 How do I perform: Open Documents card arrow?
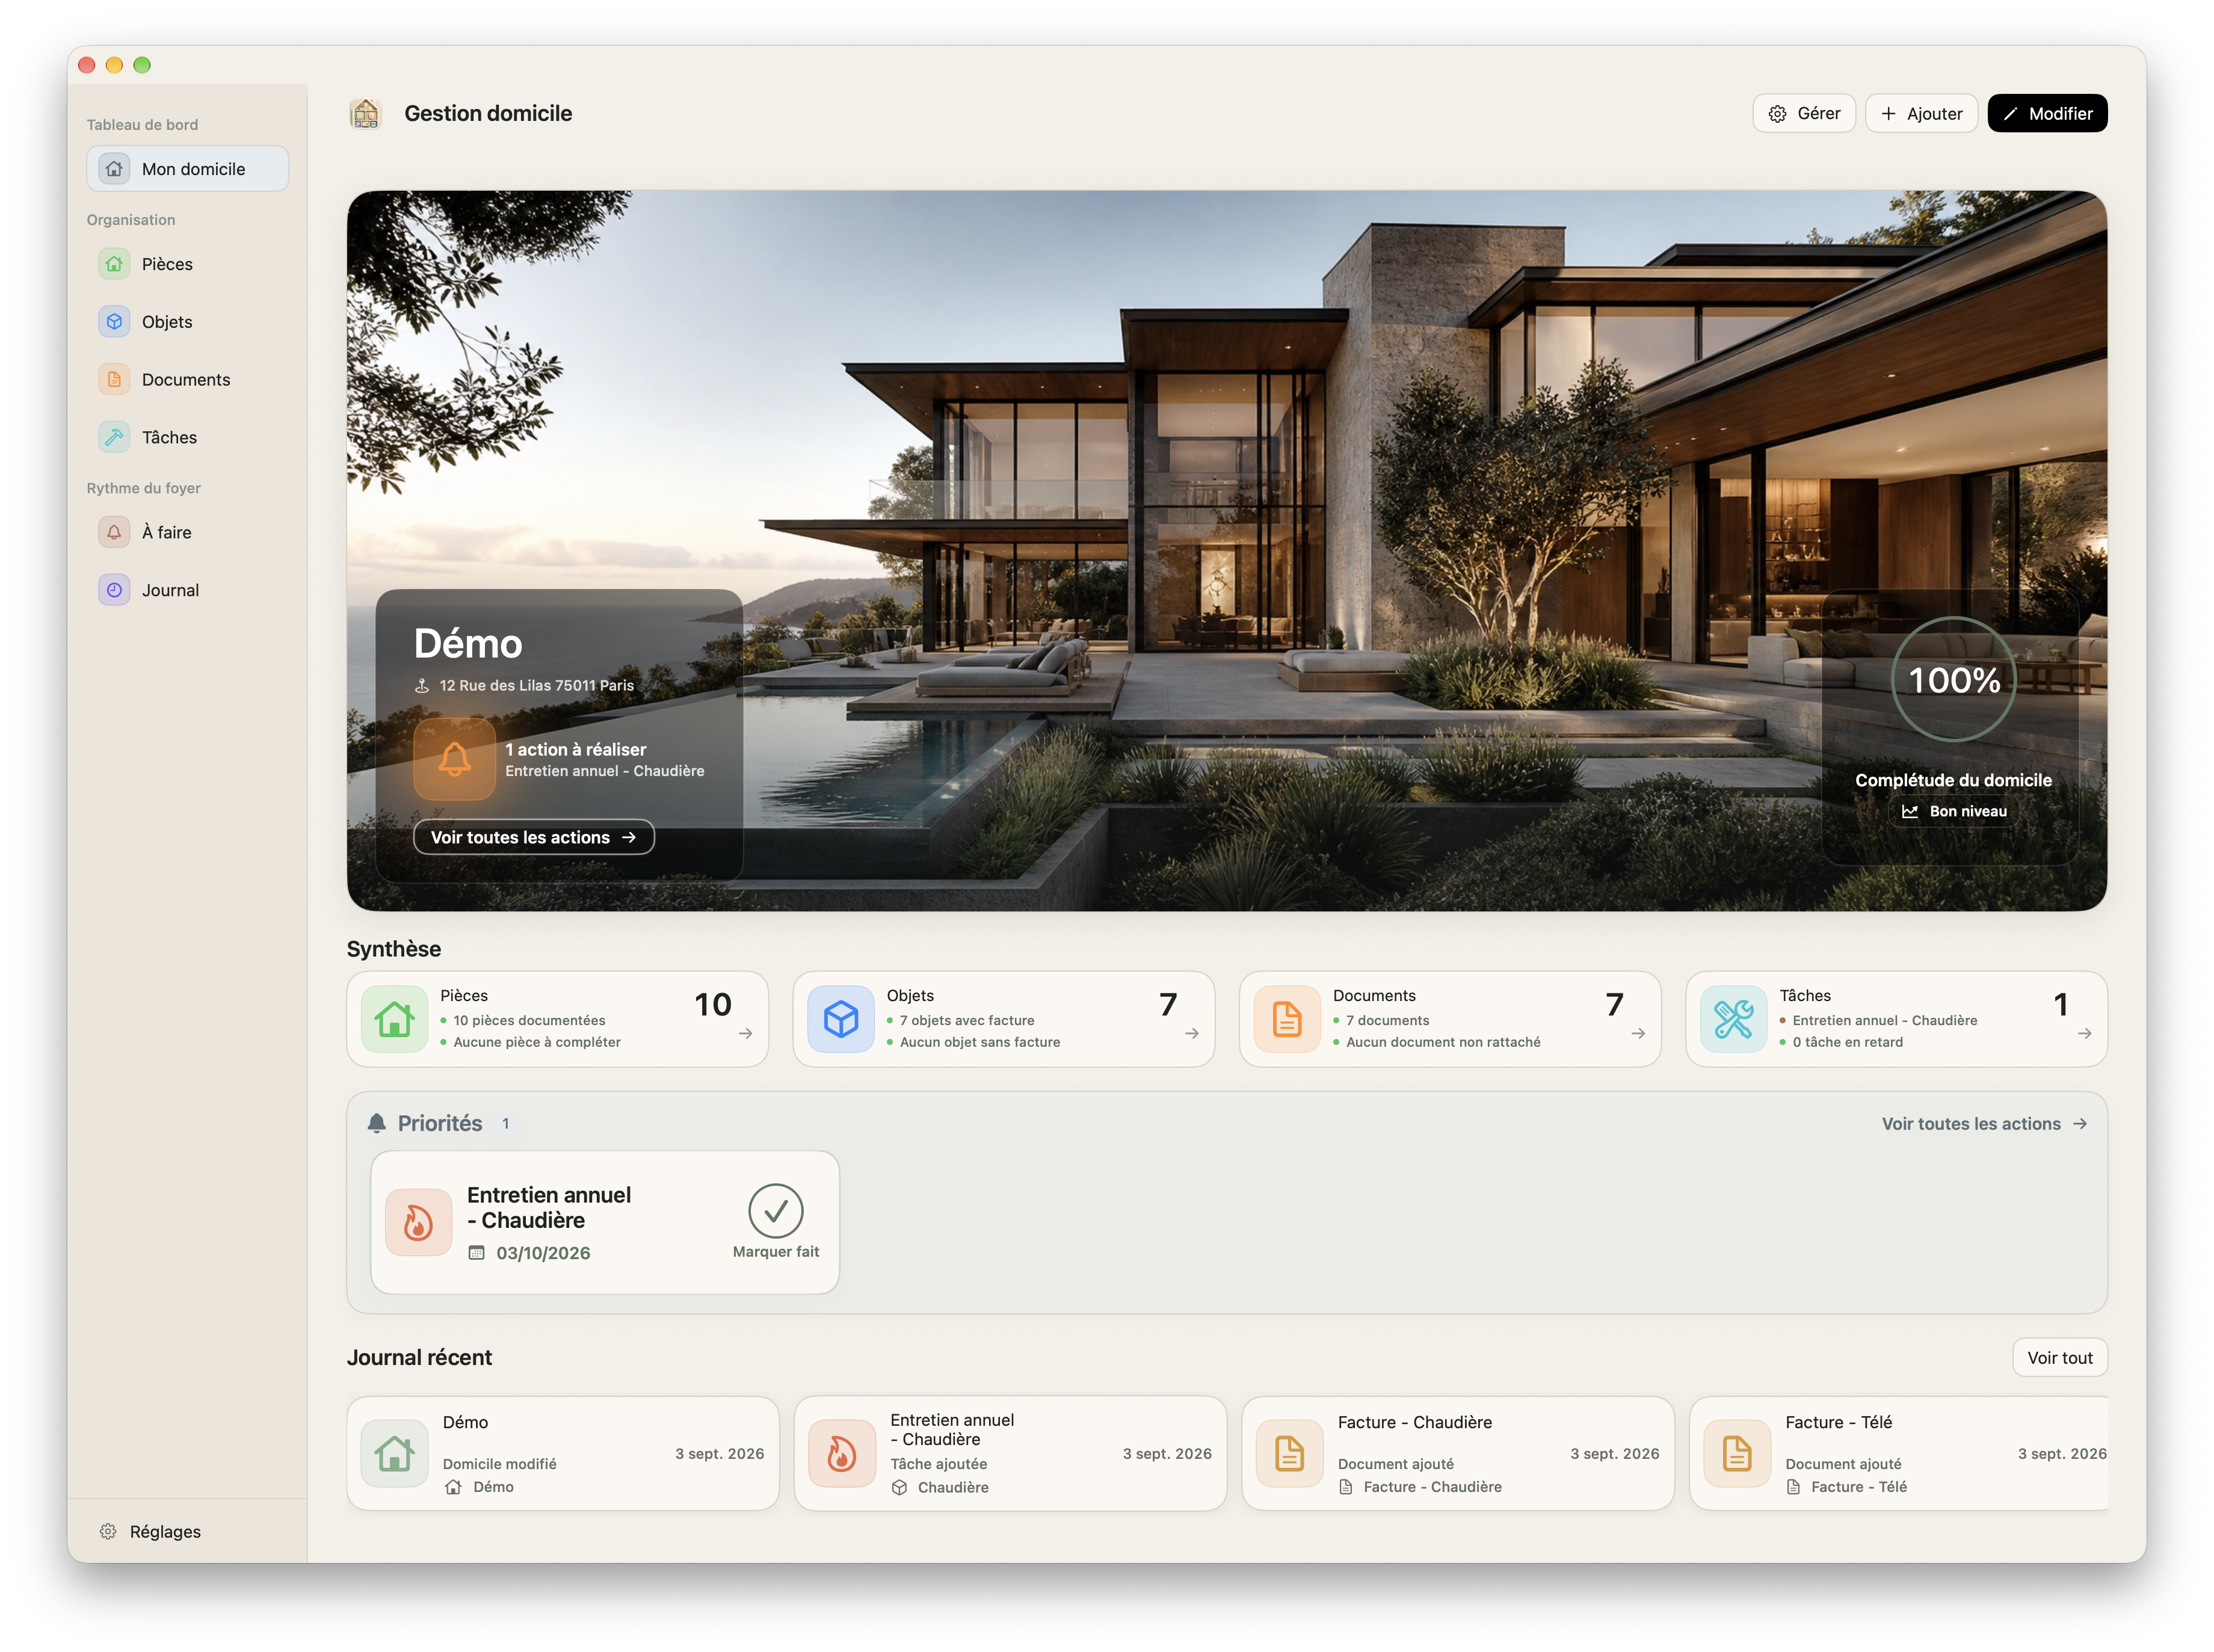pyautogui.click(x=1637, y=1034)
